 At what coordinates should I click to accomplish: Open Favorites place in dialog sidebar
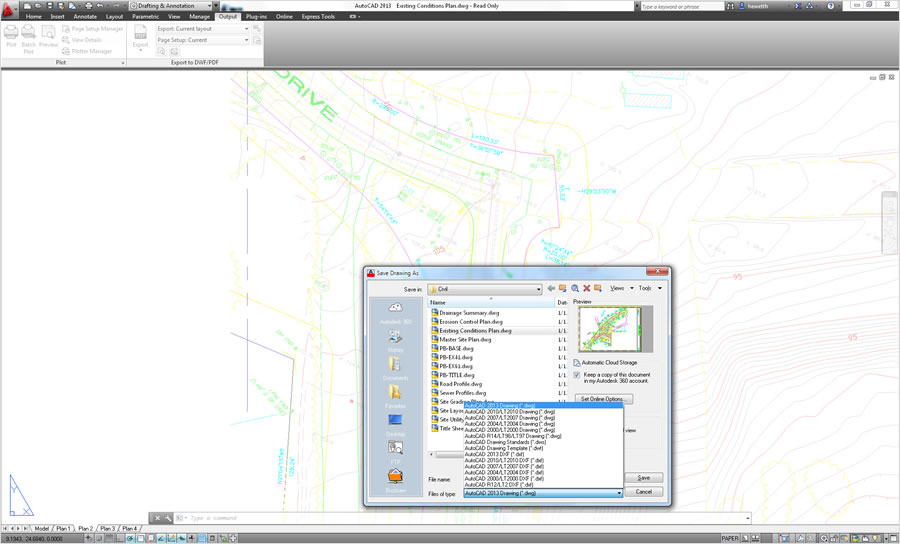[x=395, y=397]
